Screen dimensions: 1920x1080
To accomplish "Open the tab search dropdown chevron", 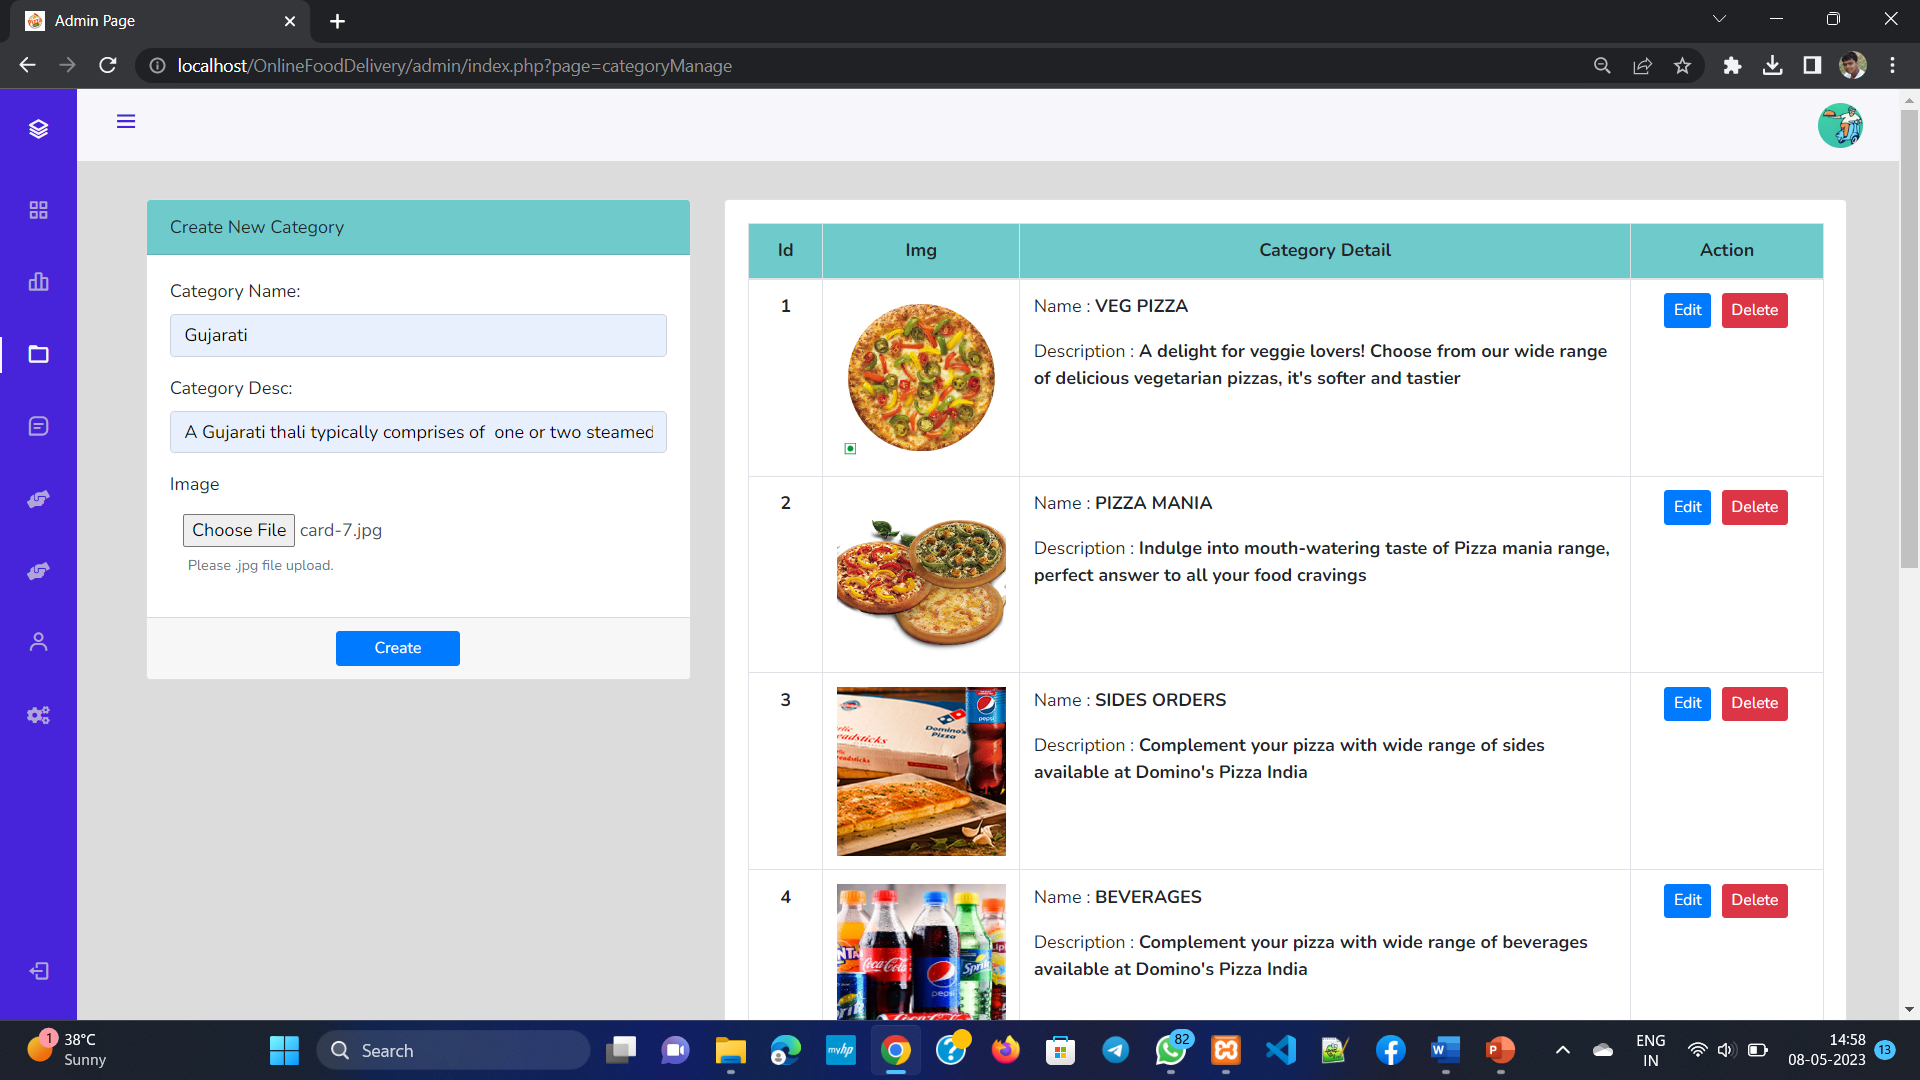I will tap(1719, 19).
